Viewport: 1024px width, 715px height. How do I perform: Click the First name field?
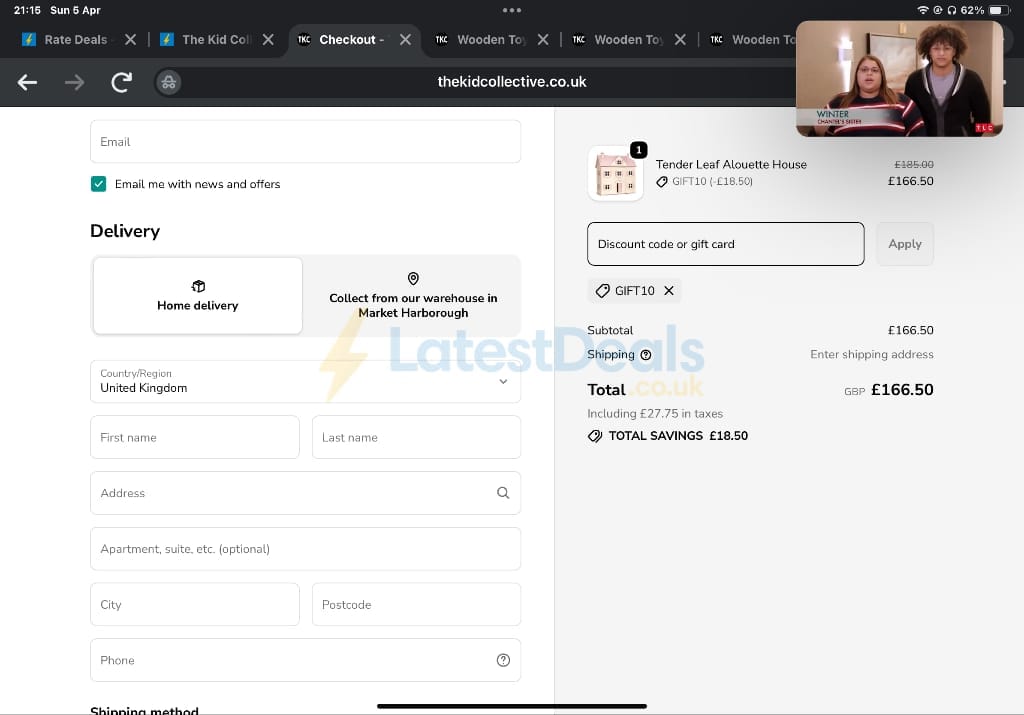tap(195, 437)
